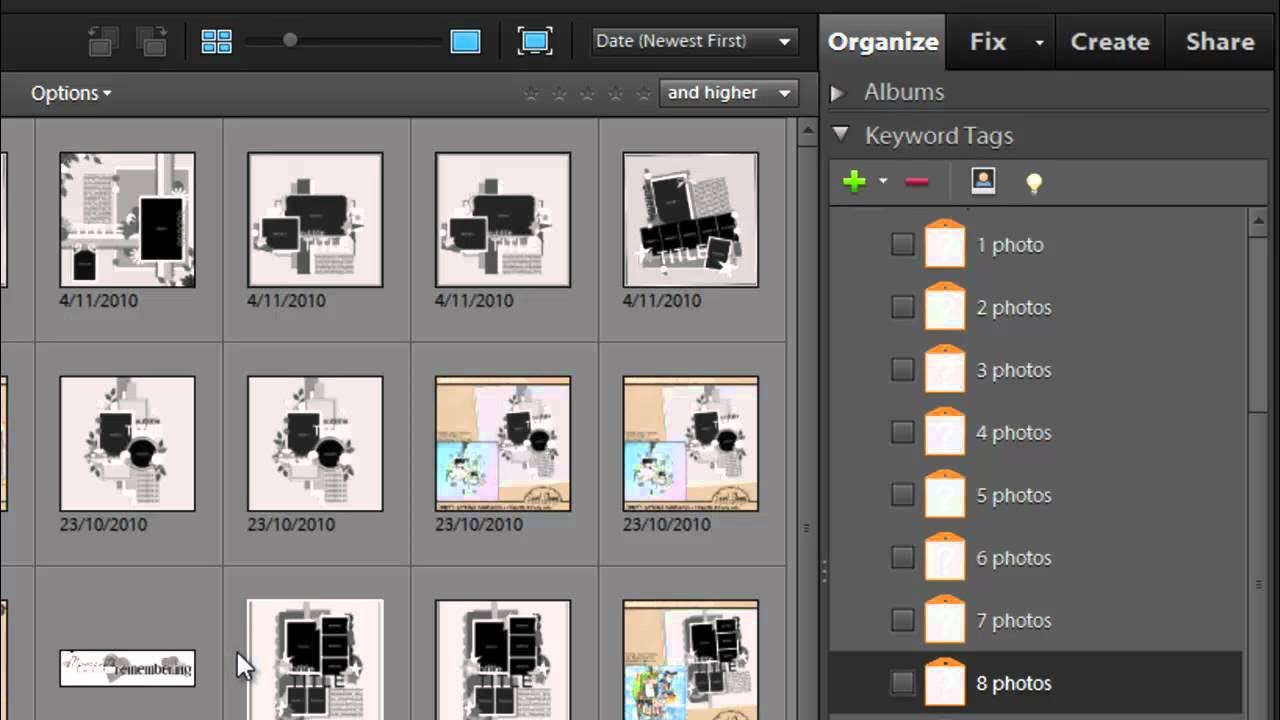
Task: Select the '5 photos' tag label
Action: 1014,495
